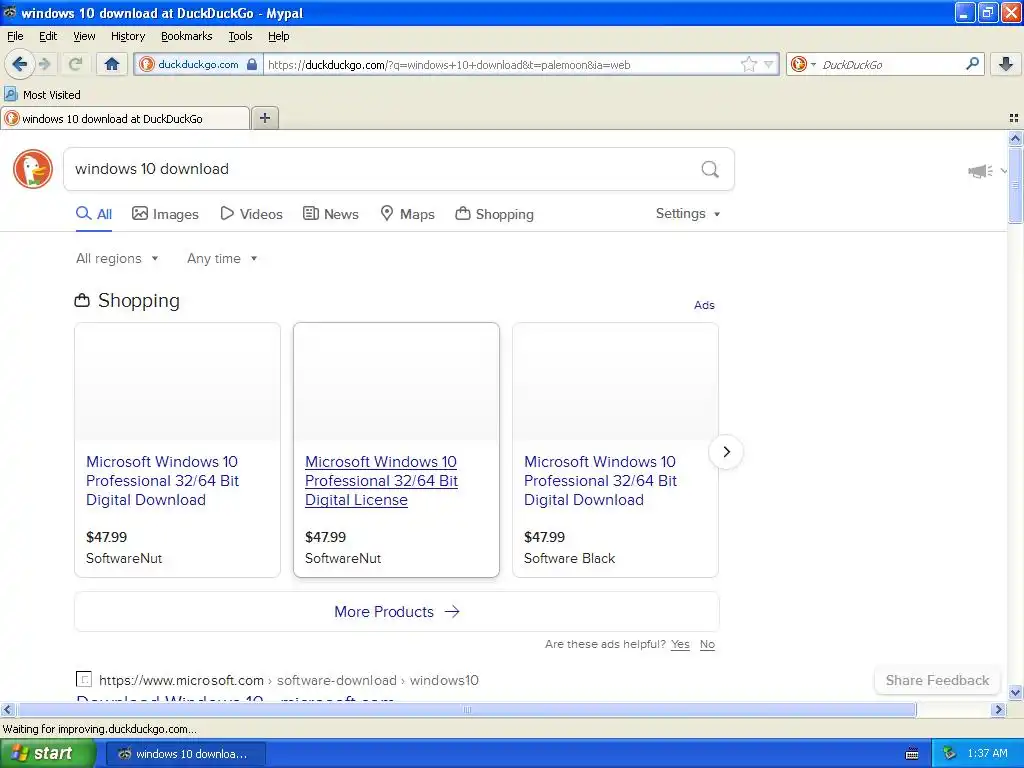Submit search using the page magnifier icon

click(x=710, y=170)
